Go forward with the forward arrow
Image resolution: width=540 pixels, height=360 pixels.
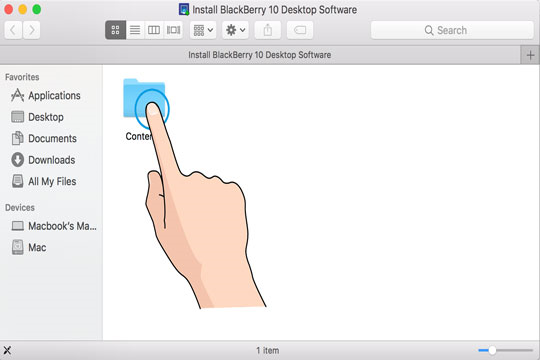point(31,30)
